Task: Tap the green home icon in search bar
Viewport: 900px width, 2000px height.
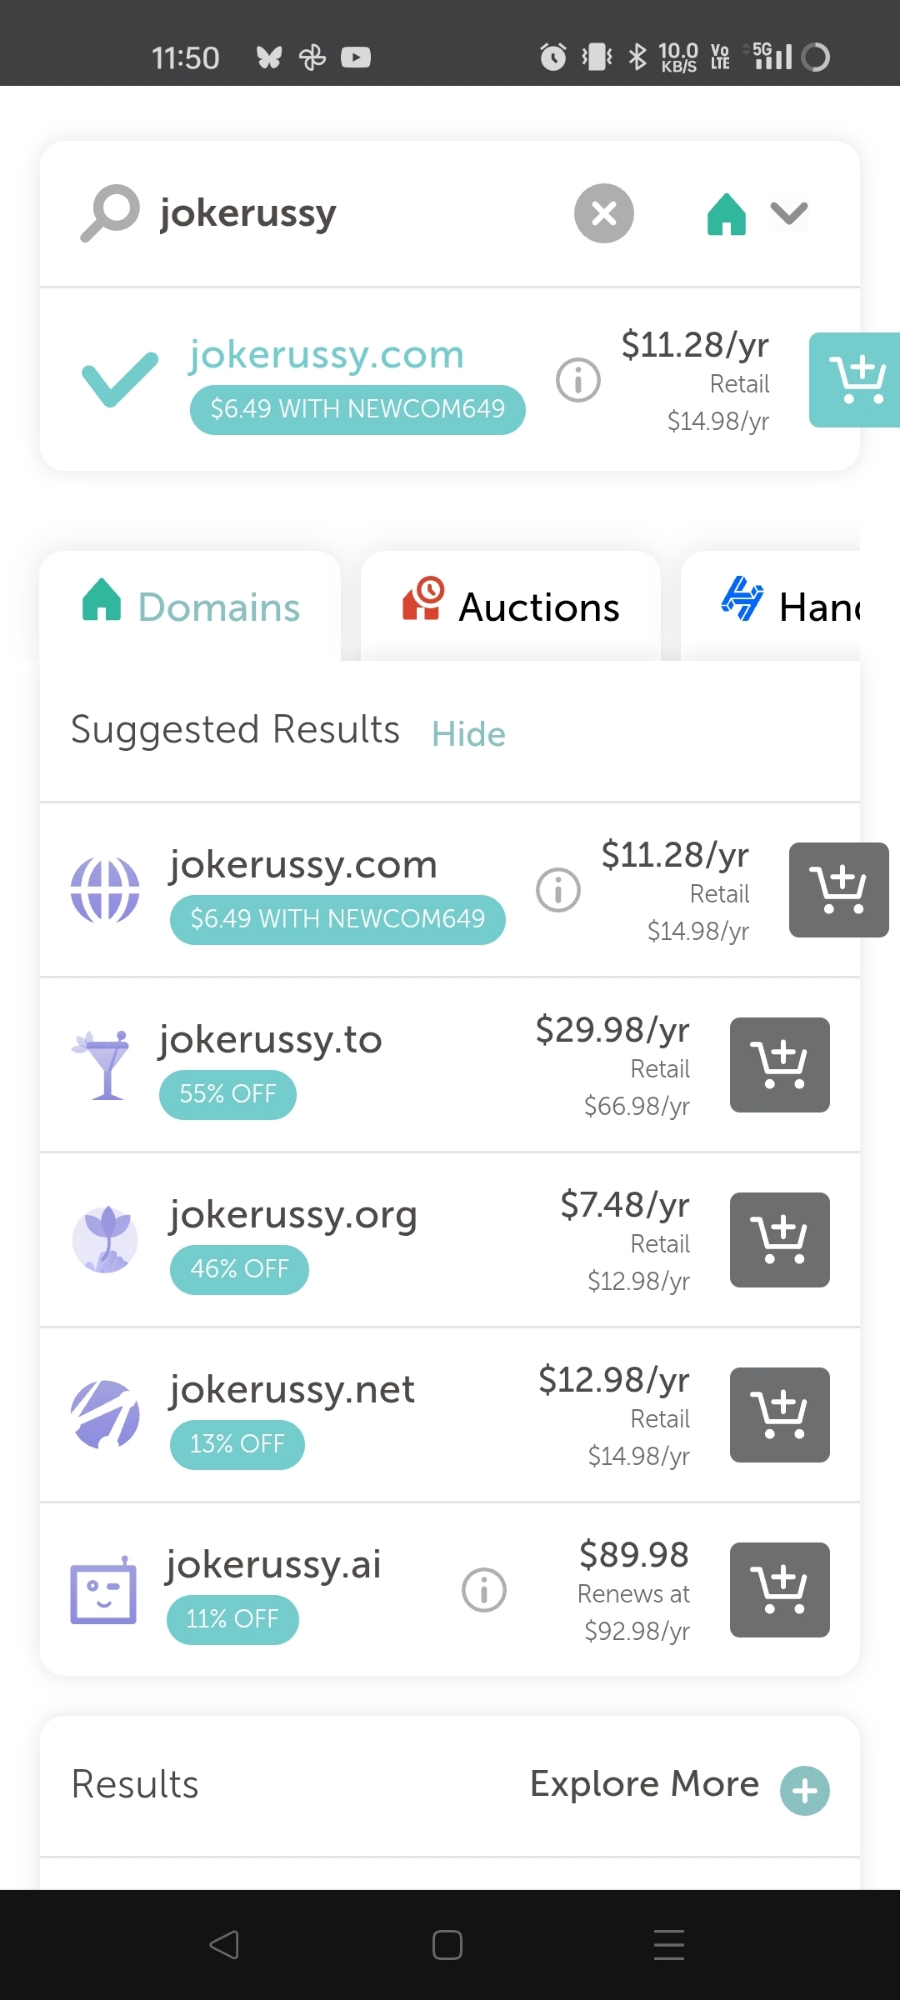Action: [726, 213]
